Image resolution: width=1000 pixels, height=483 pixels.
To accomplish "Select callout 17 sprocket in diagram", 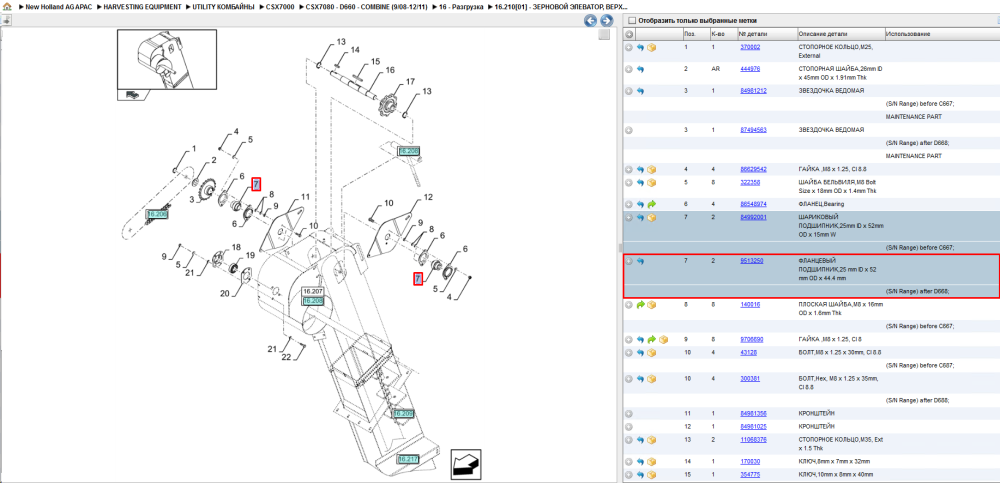I will point(409,82).
